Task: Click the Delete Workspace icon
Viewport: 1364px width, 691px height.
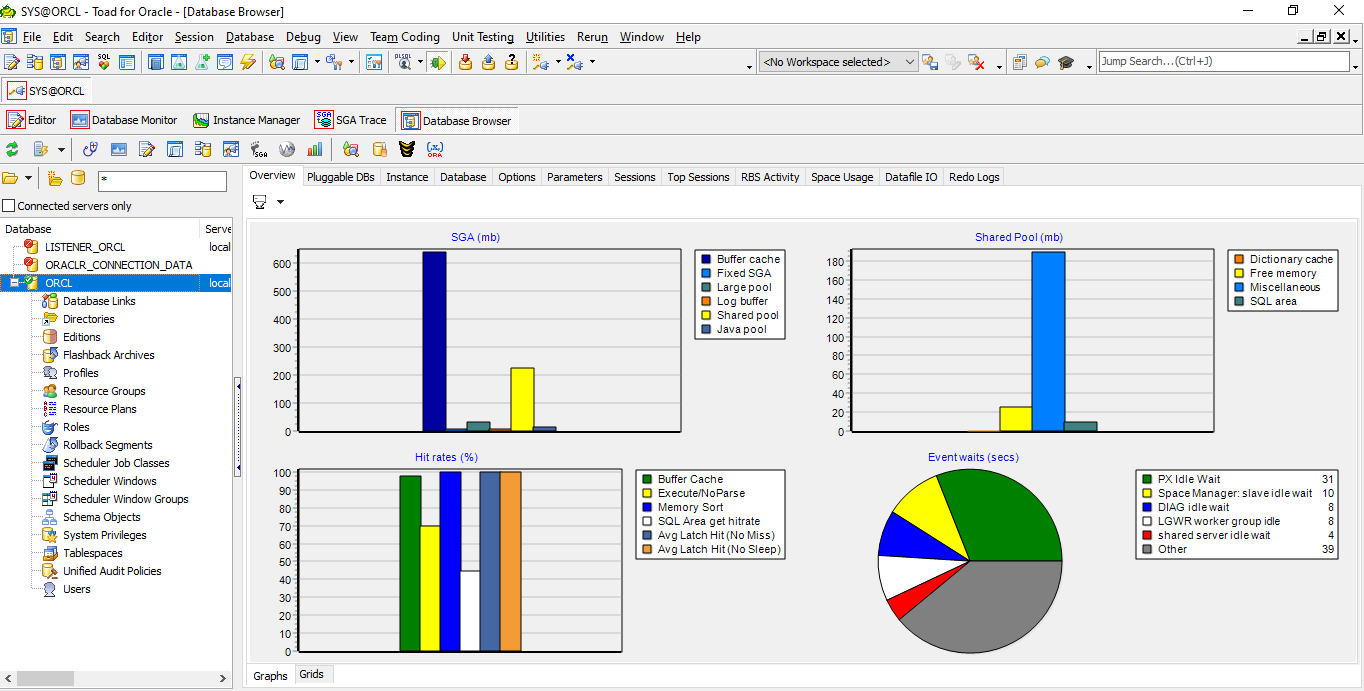Action: pos(976,62)
